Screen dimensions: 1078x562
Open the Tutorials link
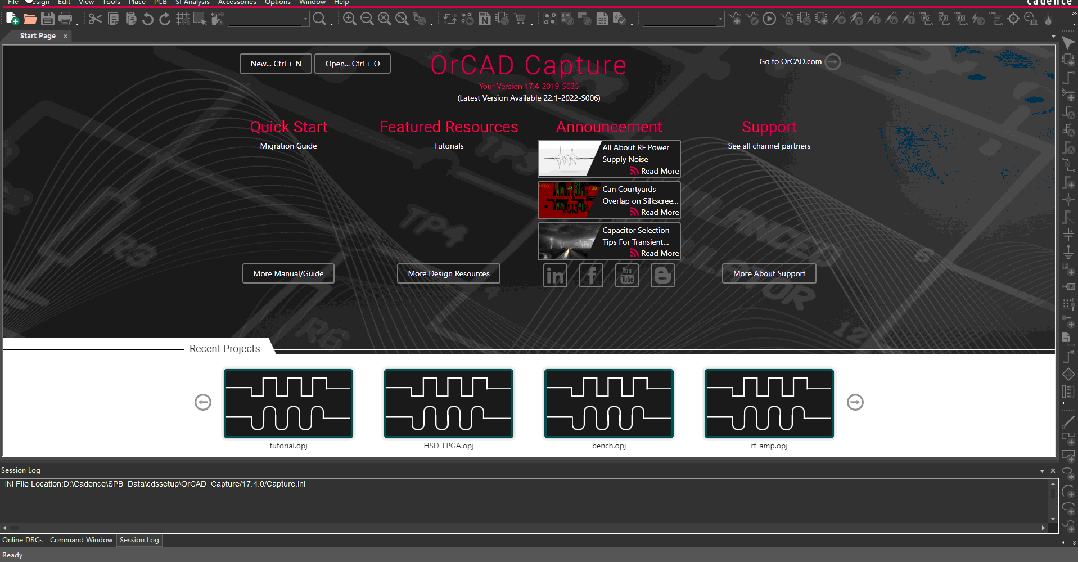pyautogui.click(x=448, y=146)
